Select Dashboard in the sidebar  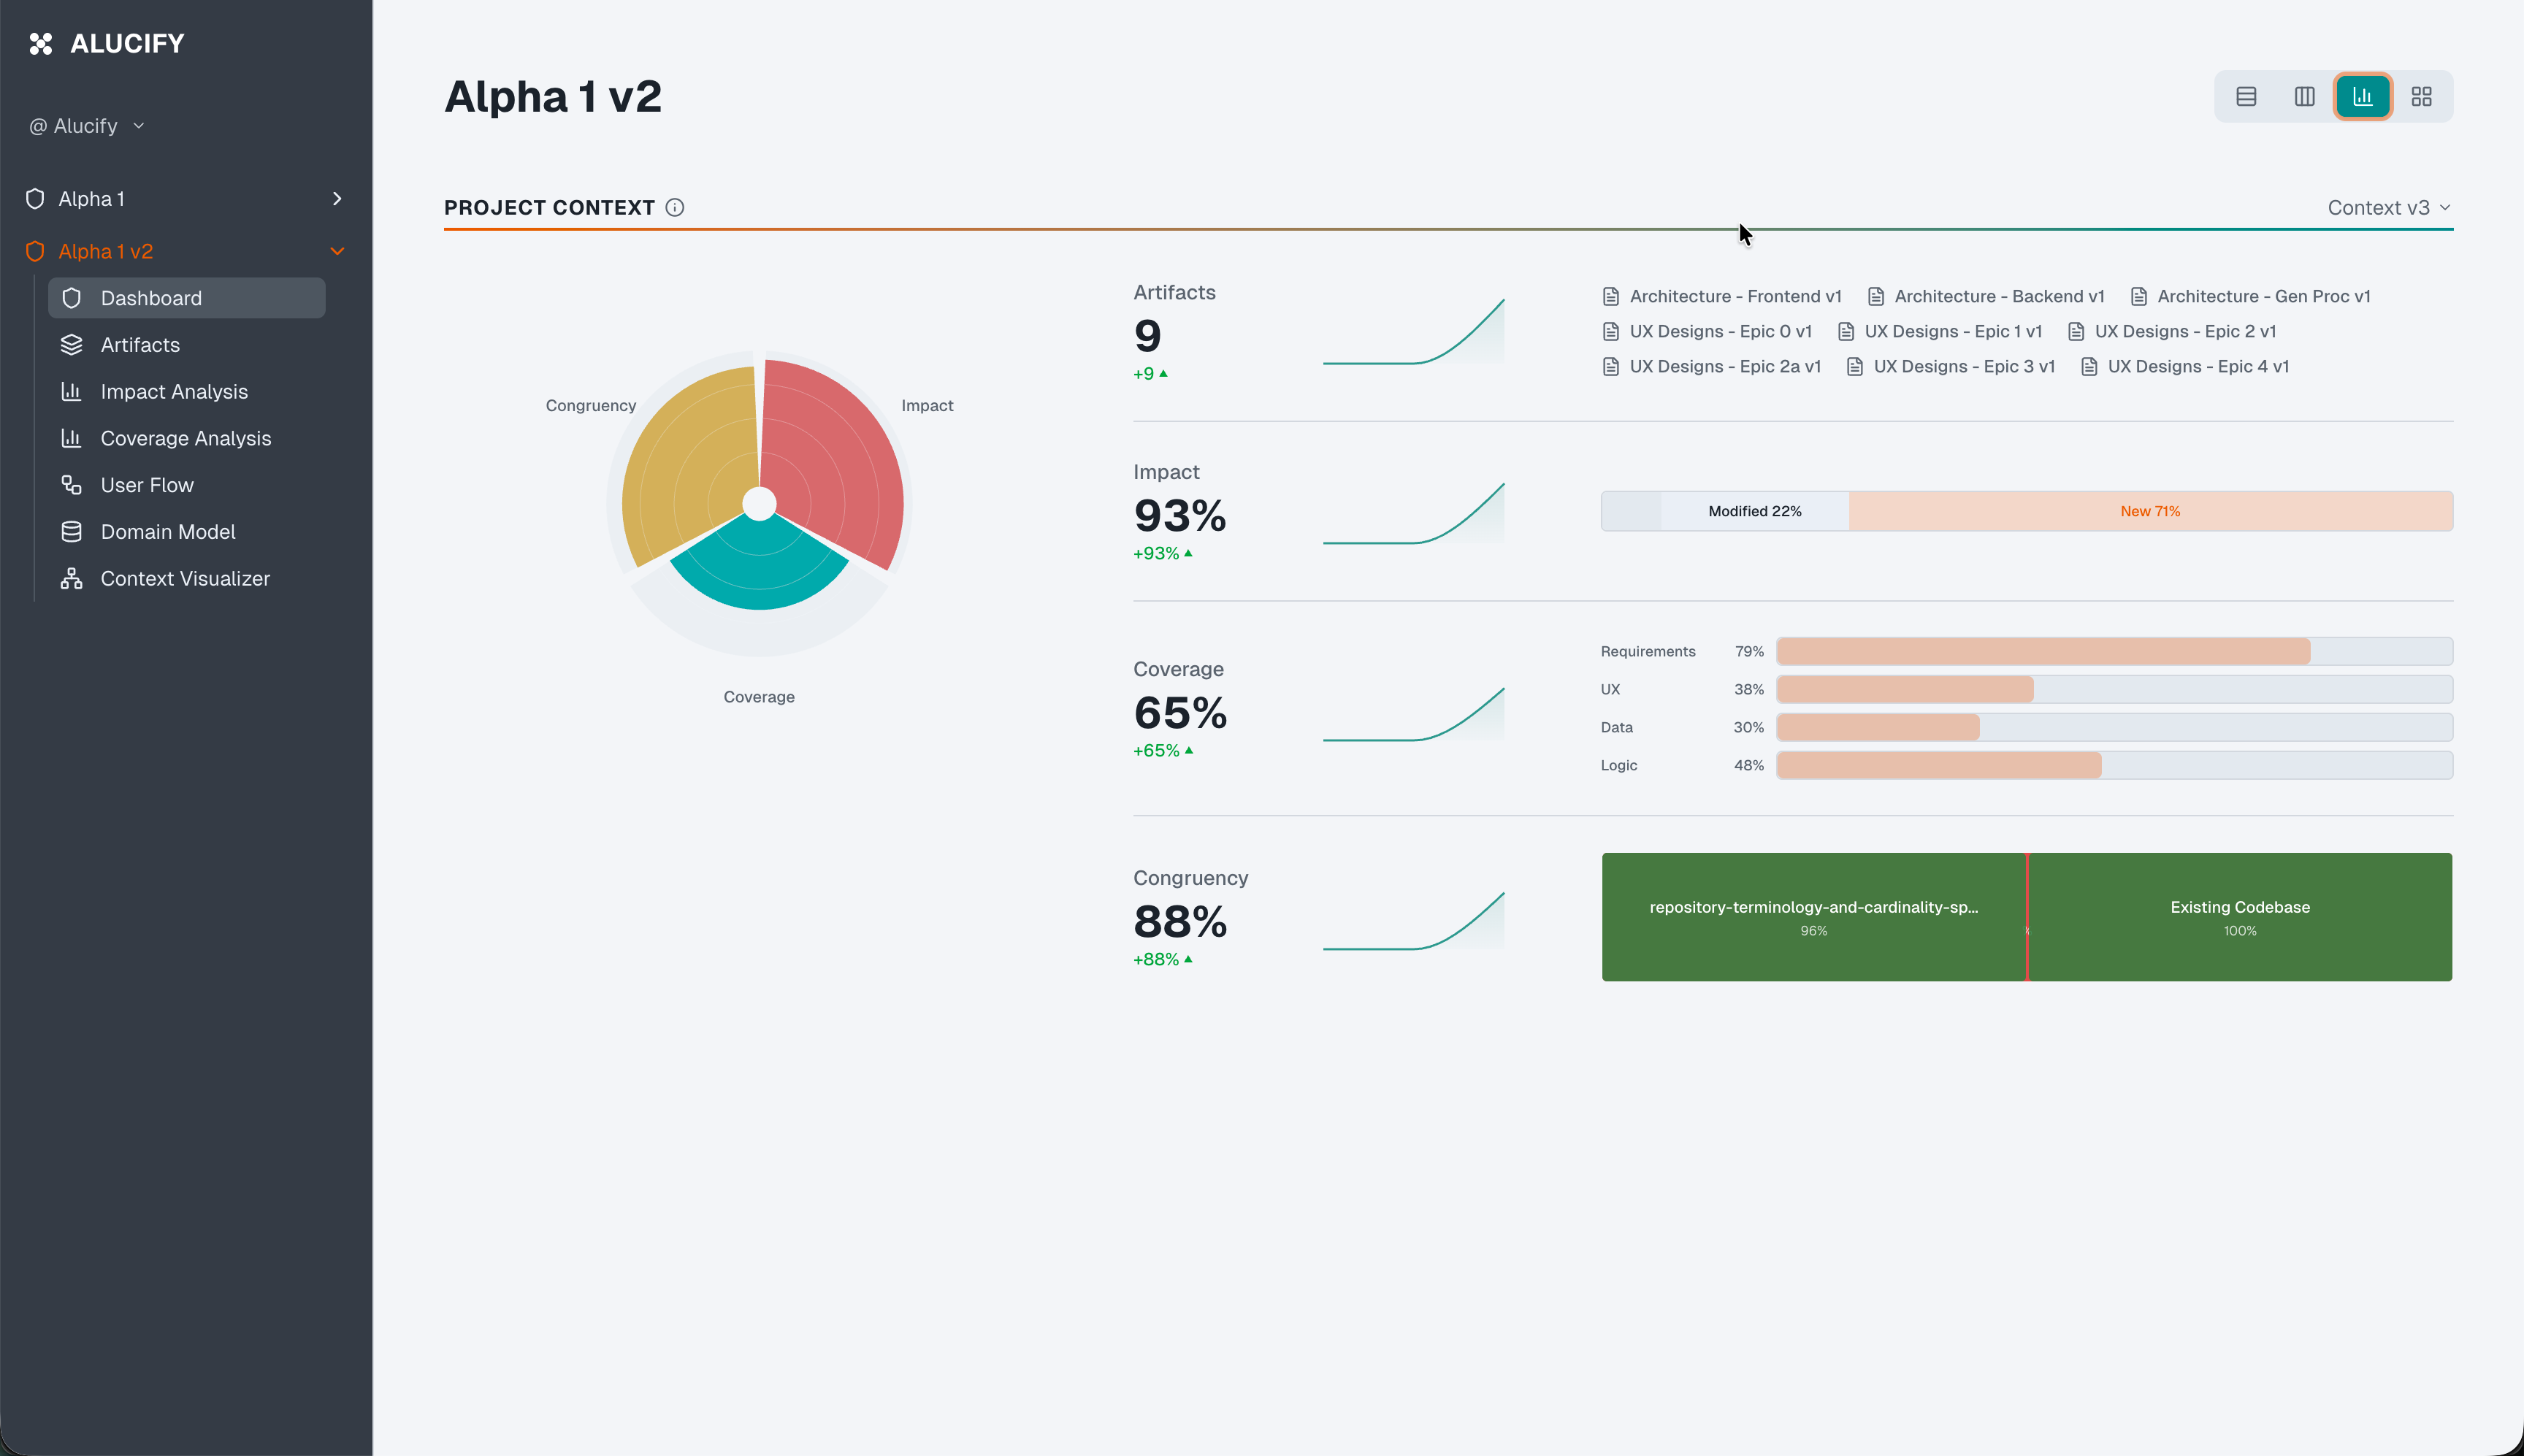pyautogui.click(x=151, y=297)
